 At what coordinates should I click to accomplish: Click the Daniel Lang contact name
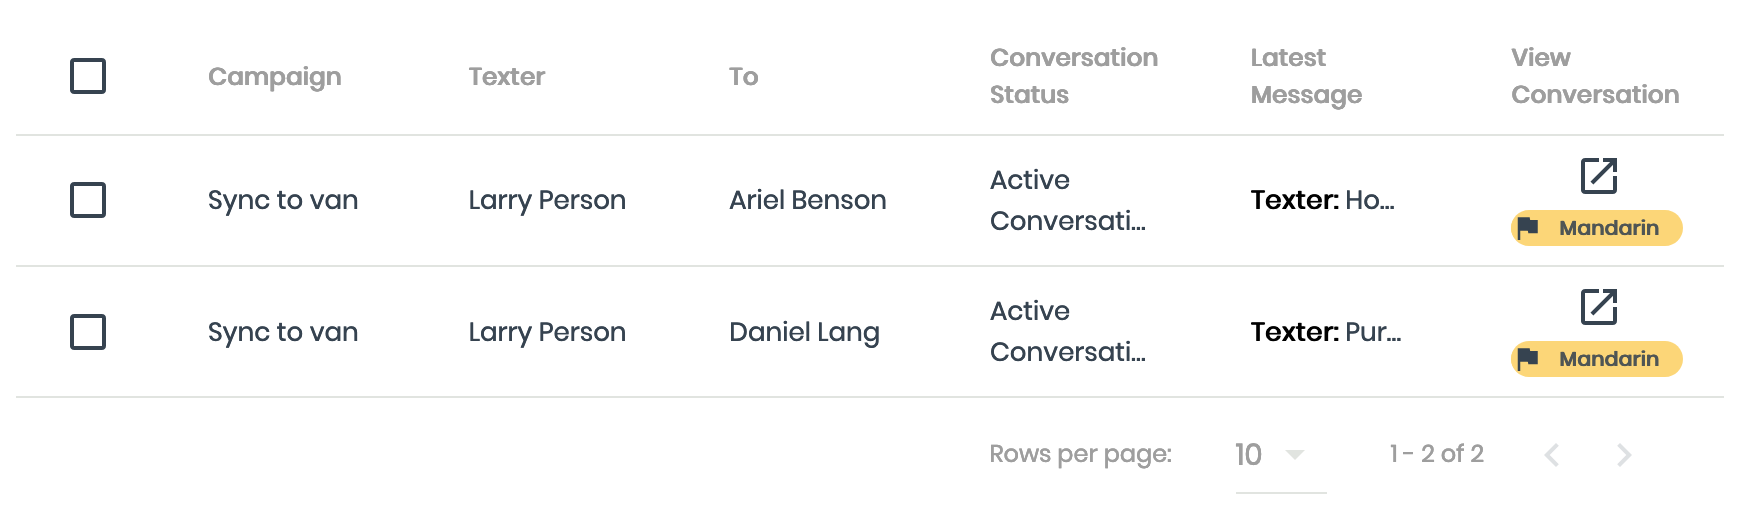804,332
